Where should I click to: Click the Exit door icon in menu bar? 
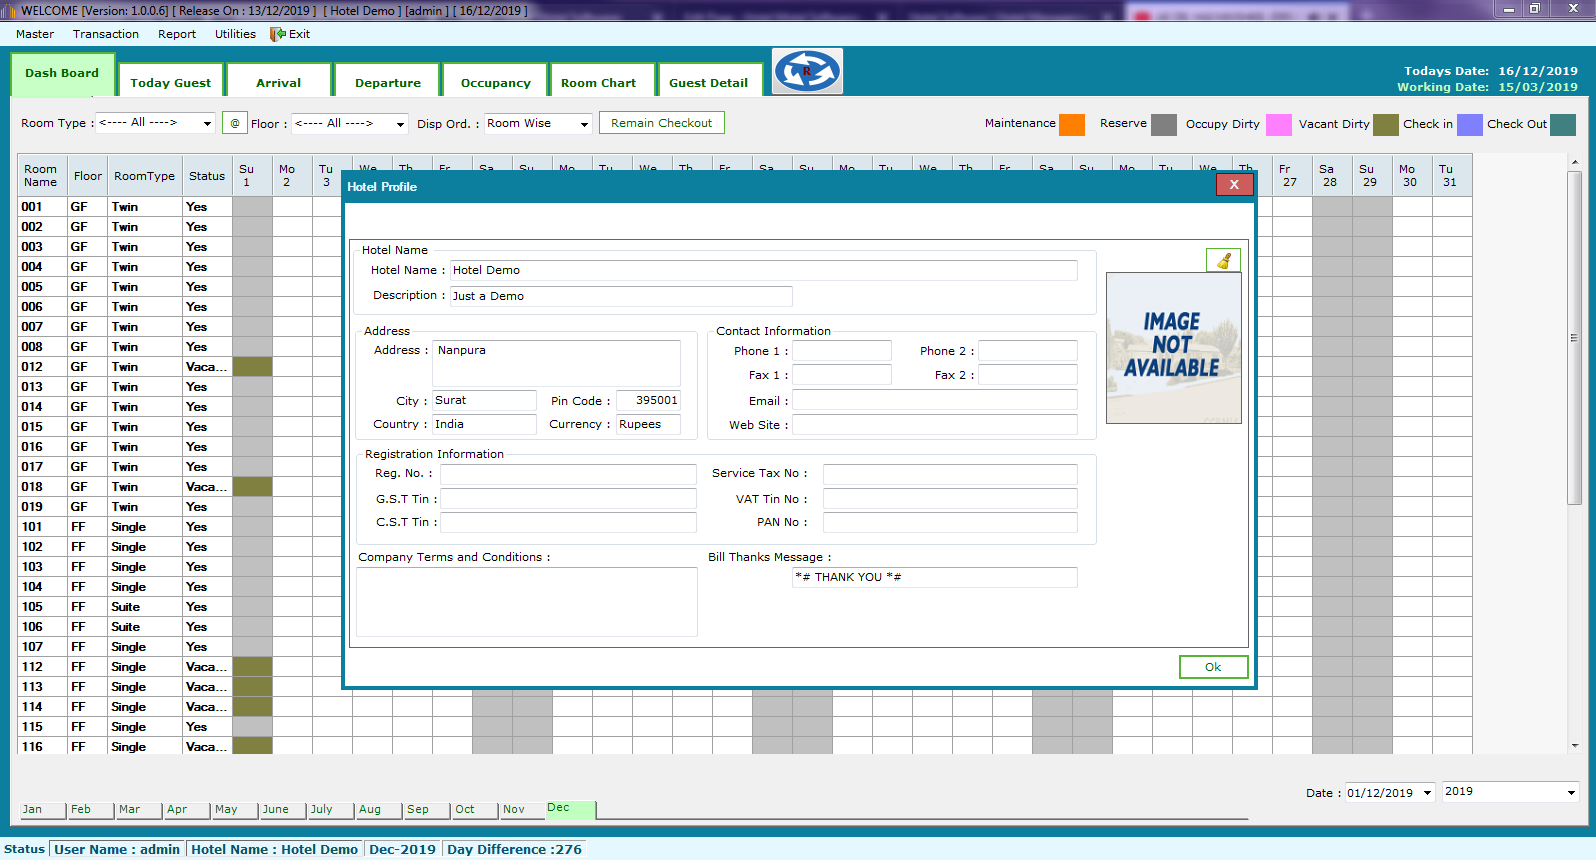point(278,34)
